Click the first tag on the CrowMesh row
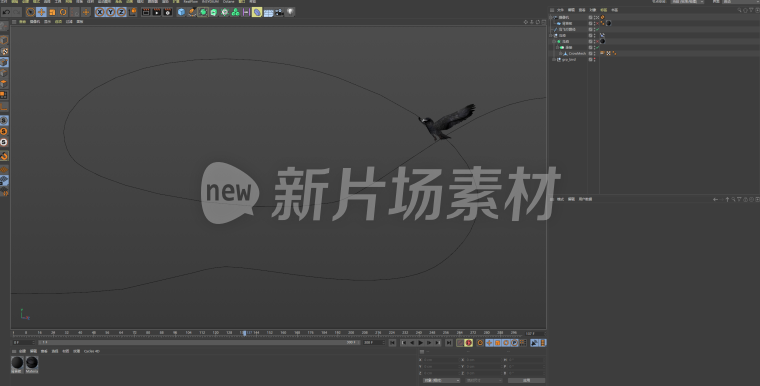760x386 pixels. [x=602, y=53]
